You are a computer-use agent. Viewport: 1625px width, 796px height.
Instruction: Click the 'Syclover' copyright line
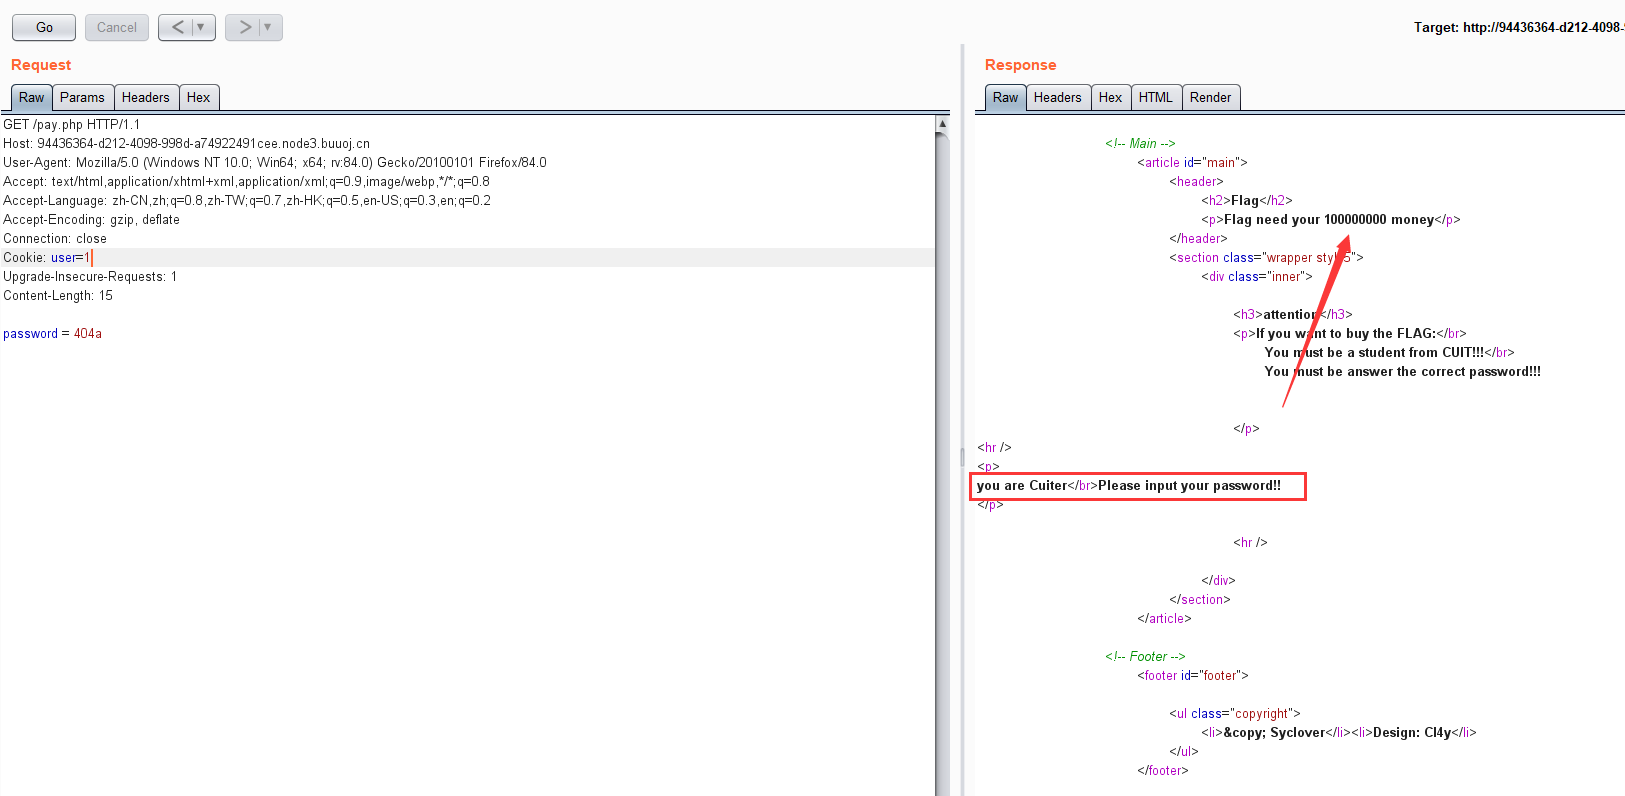tap(1339, 732)
